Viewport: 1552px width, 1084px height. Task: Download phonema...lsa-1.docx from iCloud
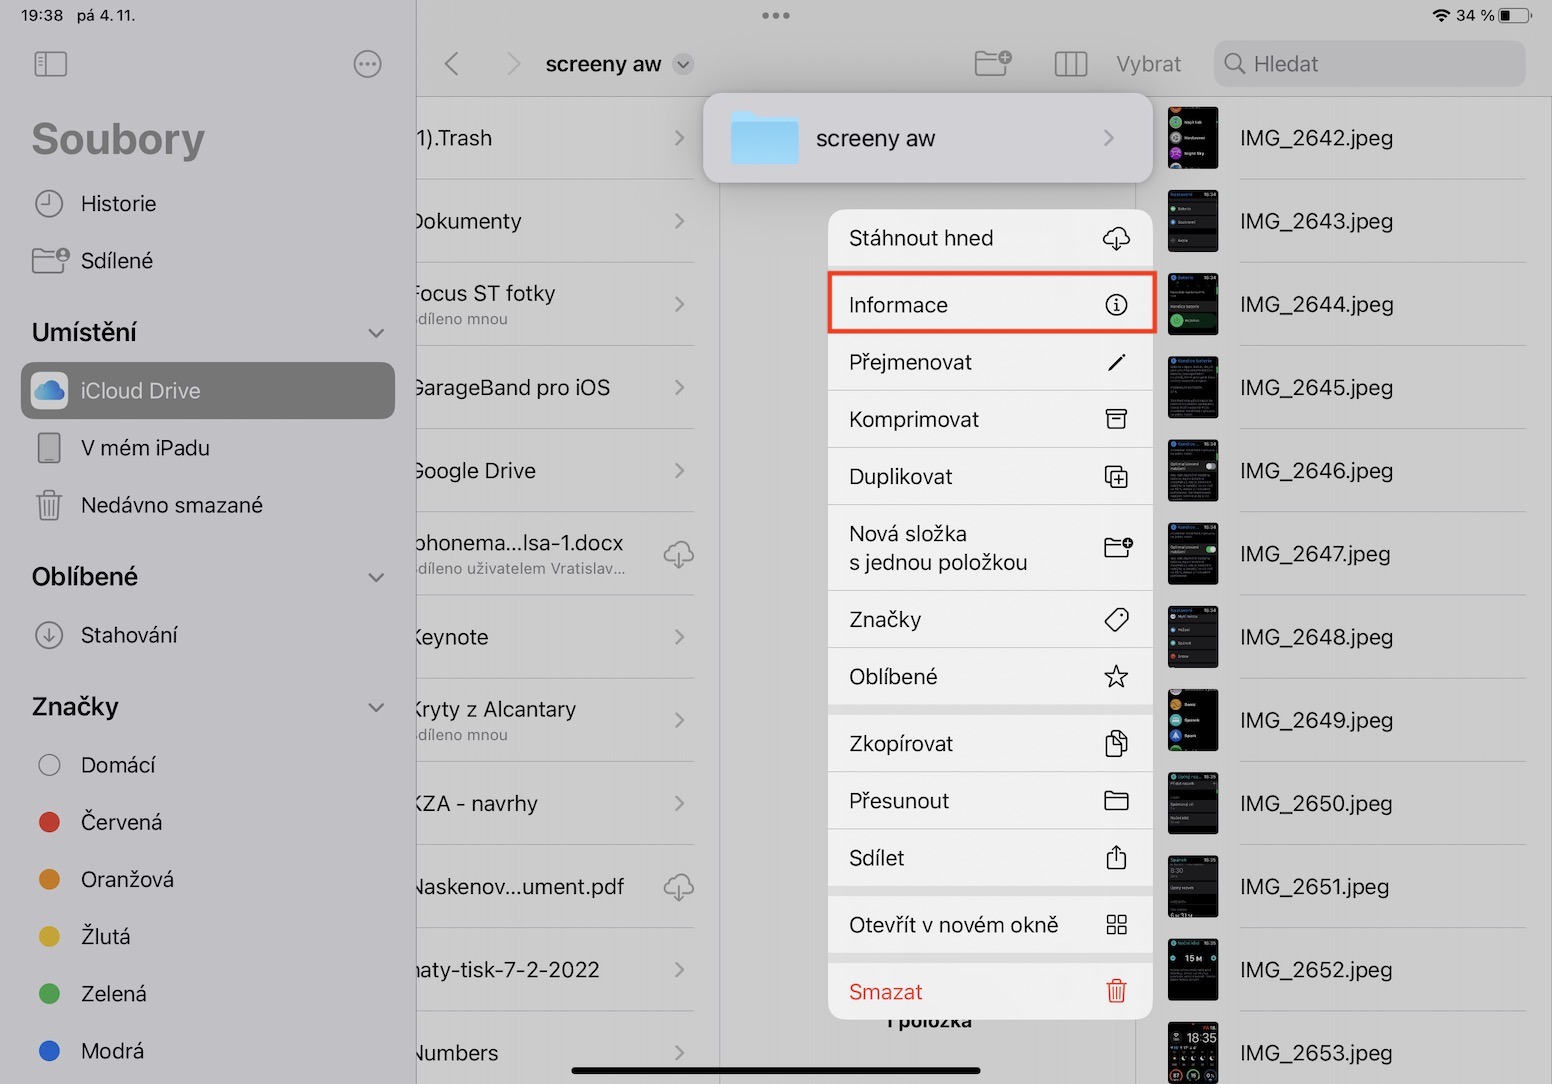pyautogui.click(x=678, y=554)
